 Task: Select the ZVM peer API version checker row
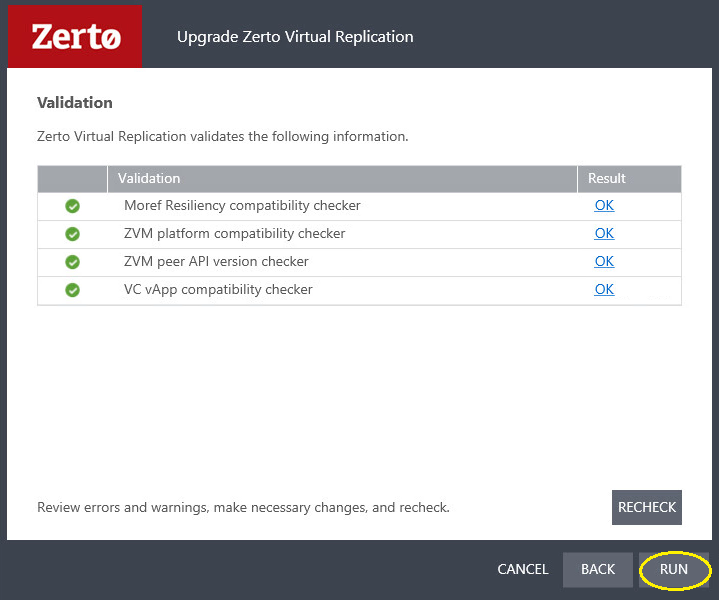pos(216,262)
